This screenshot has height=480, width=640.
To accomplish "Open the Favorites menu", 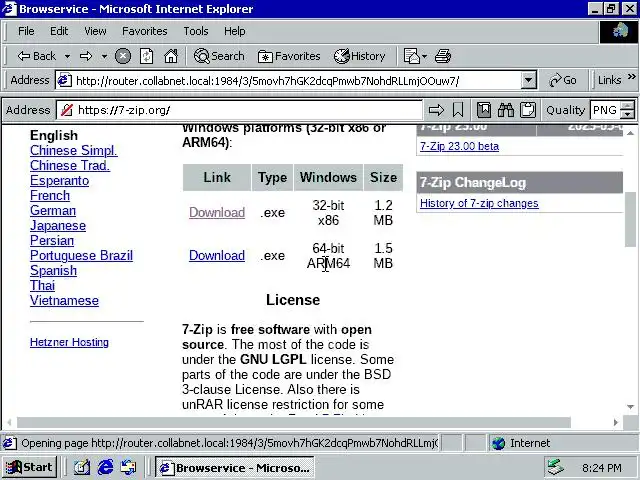I will tap(144, 31).
